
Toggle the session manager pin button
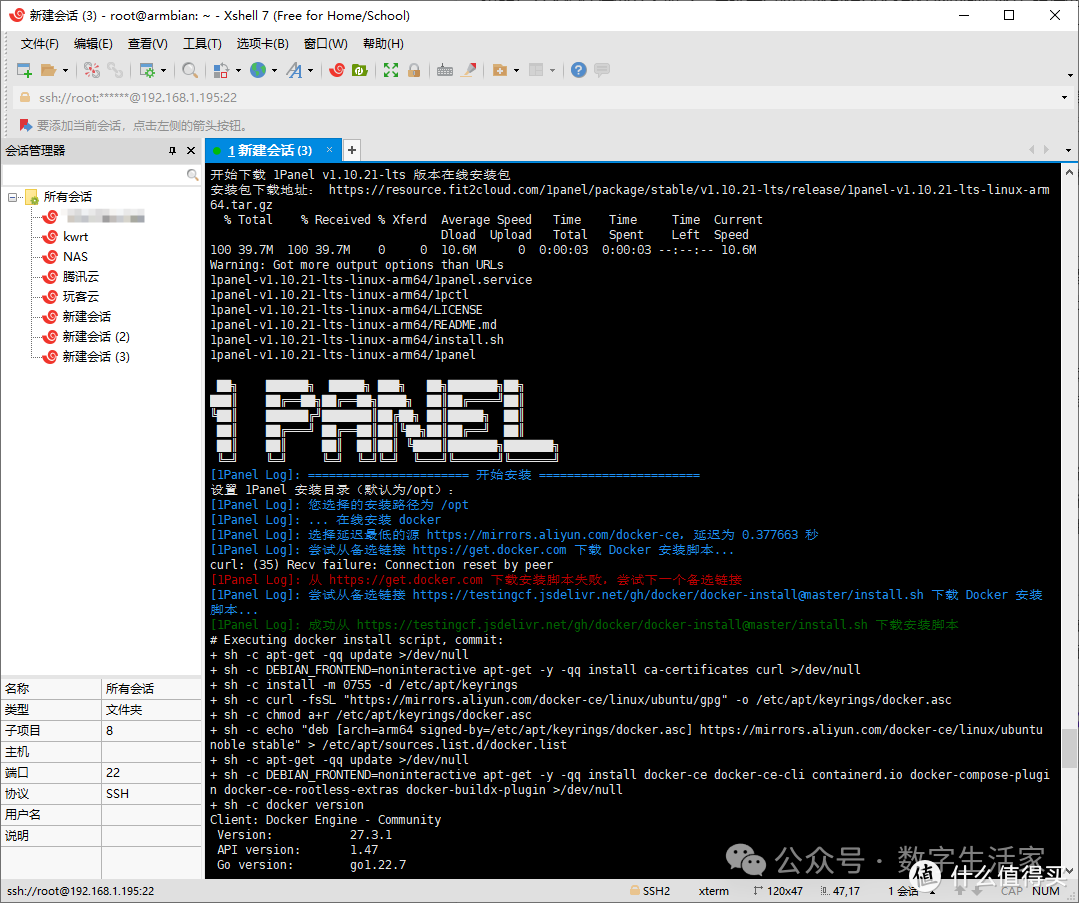(x=172, y=150)
